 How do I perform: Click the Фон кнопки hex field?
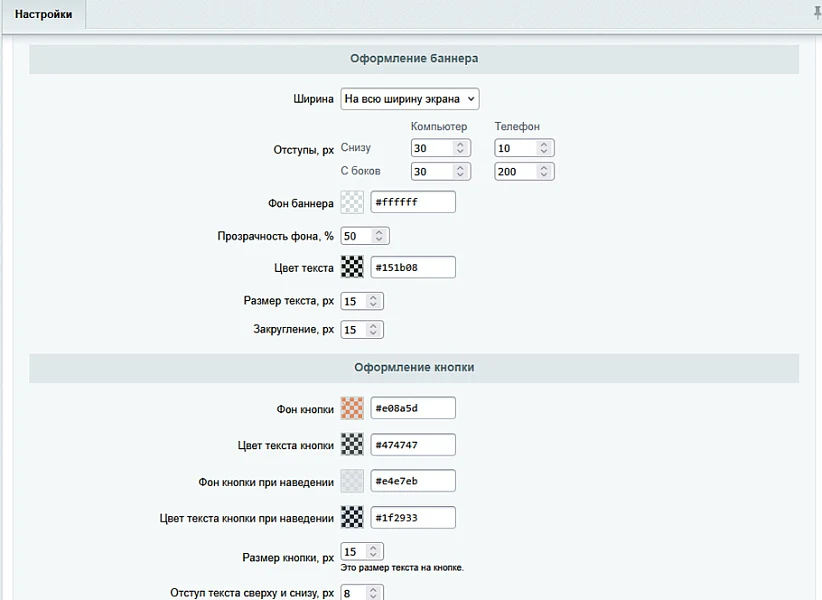(413, 408)
